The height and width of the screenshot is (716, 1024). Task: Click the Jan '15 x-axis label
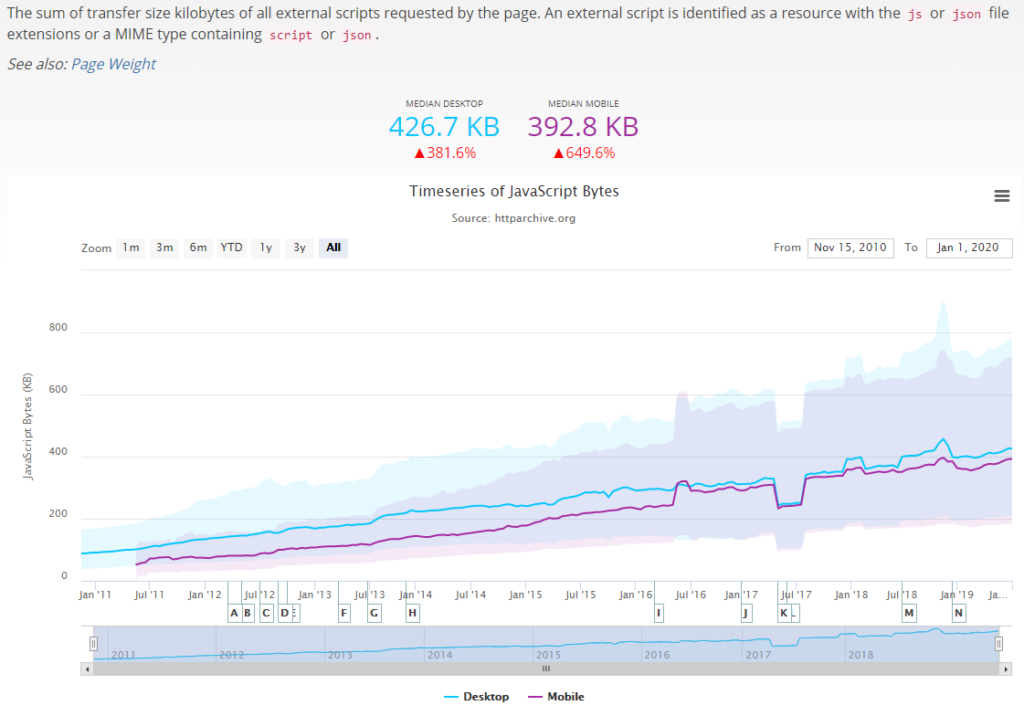[526, 594]
